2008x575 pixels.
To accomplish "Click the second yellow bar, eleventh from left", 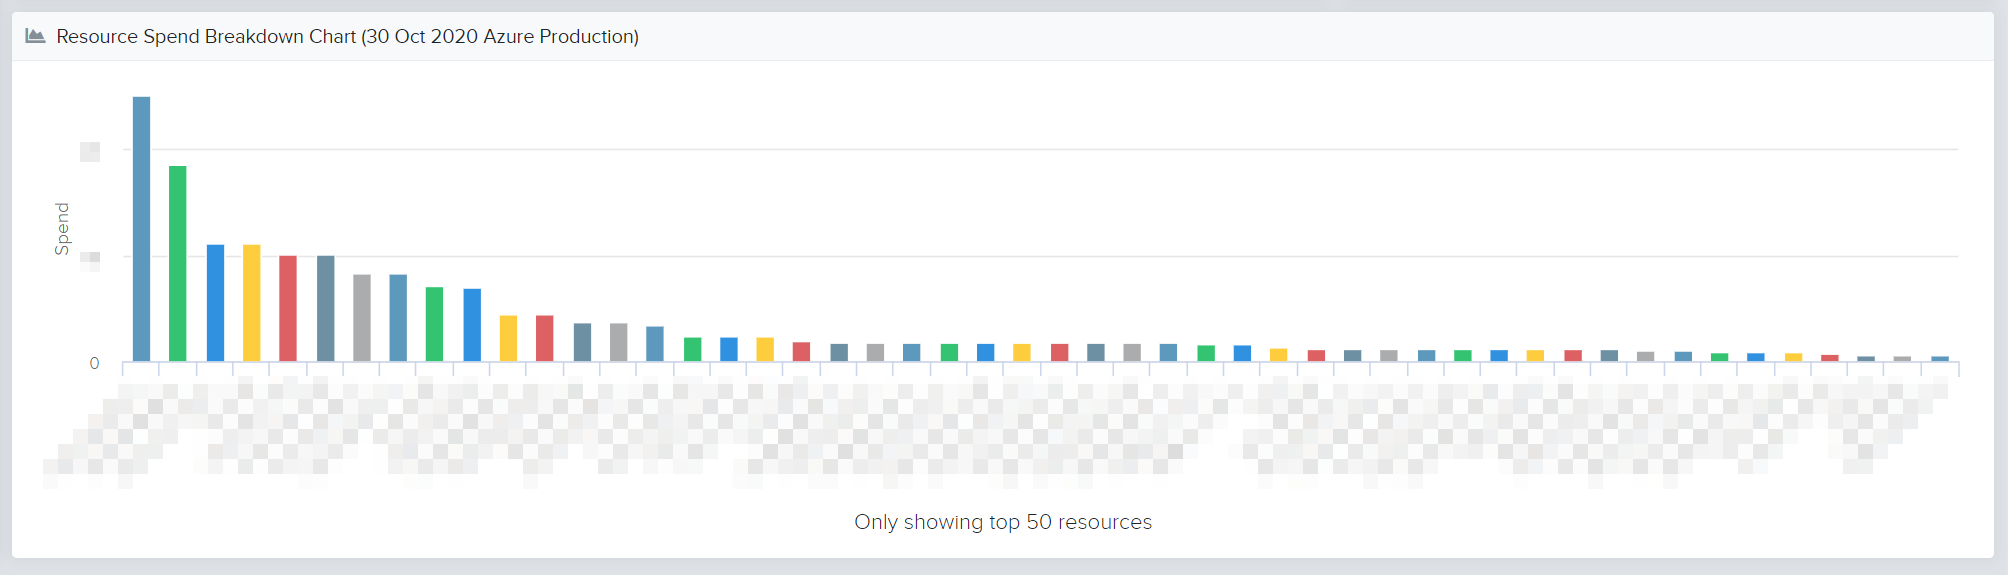I will click(508, 338).
